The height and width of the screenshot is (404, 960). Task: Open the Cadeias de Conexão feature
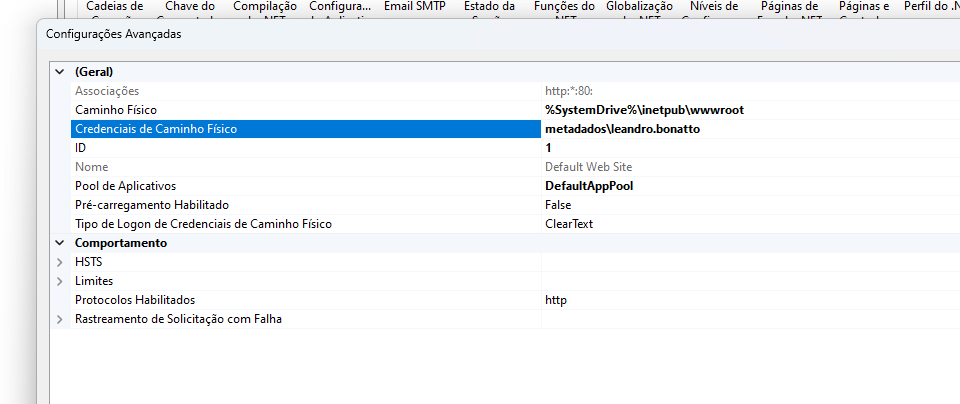click(115, 8)
